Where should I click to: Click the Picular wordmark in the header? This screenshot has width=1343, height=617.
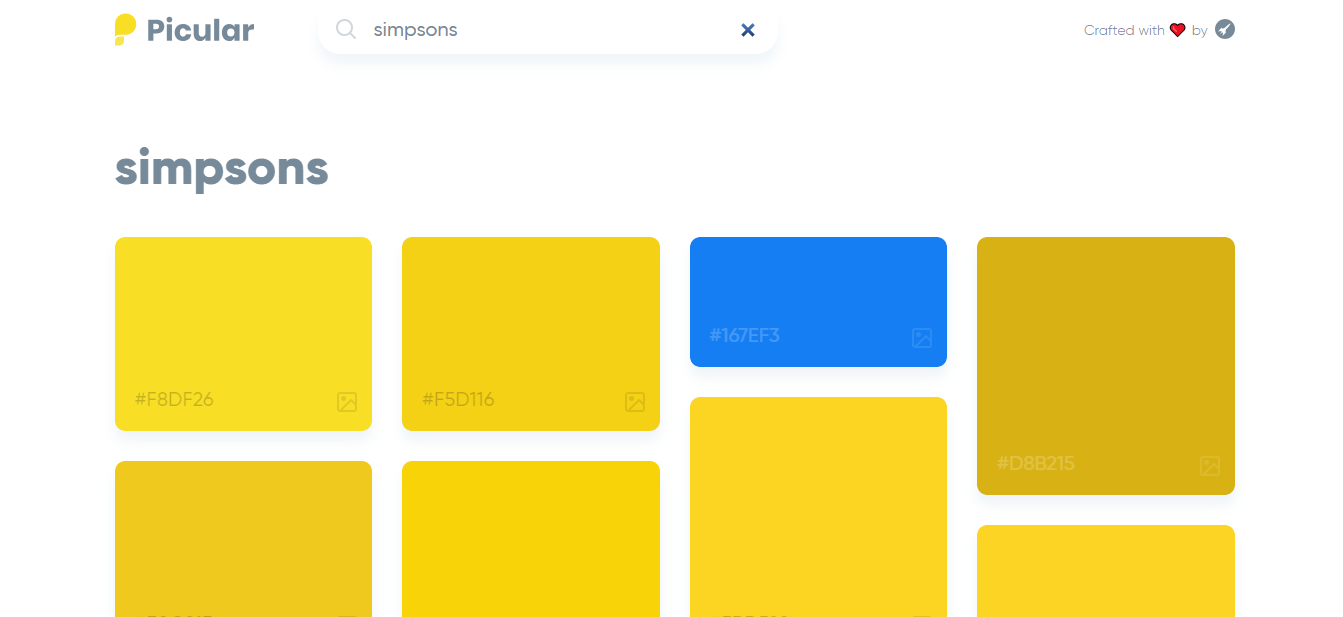point(200,30)
